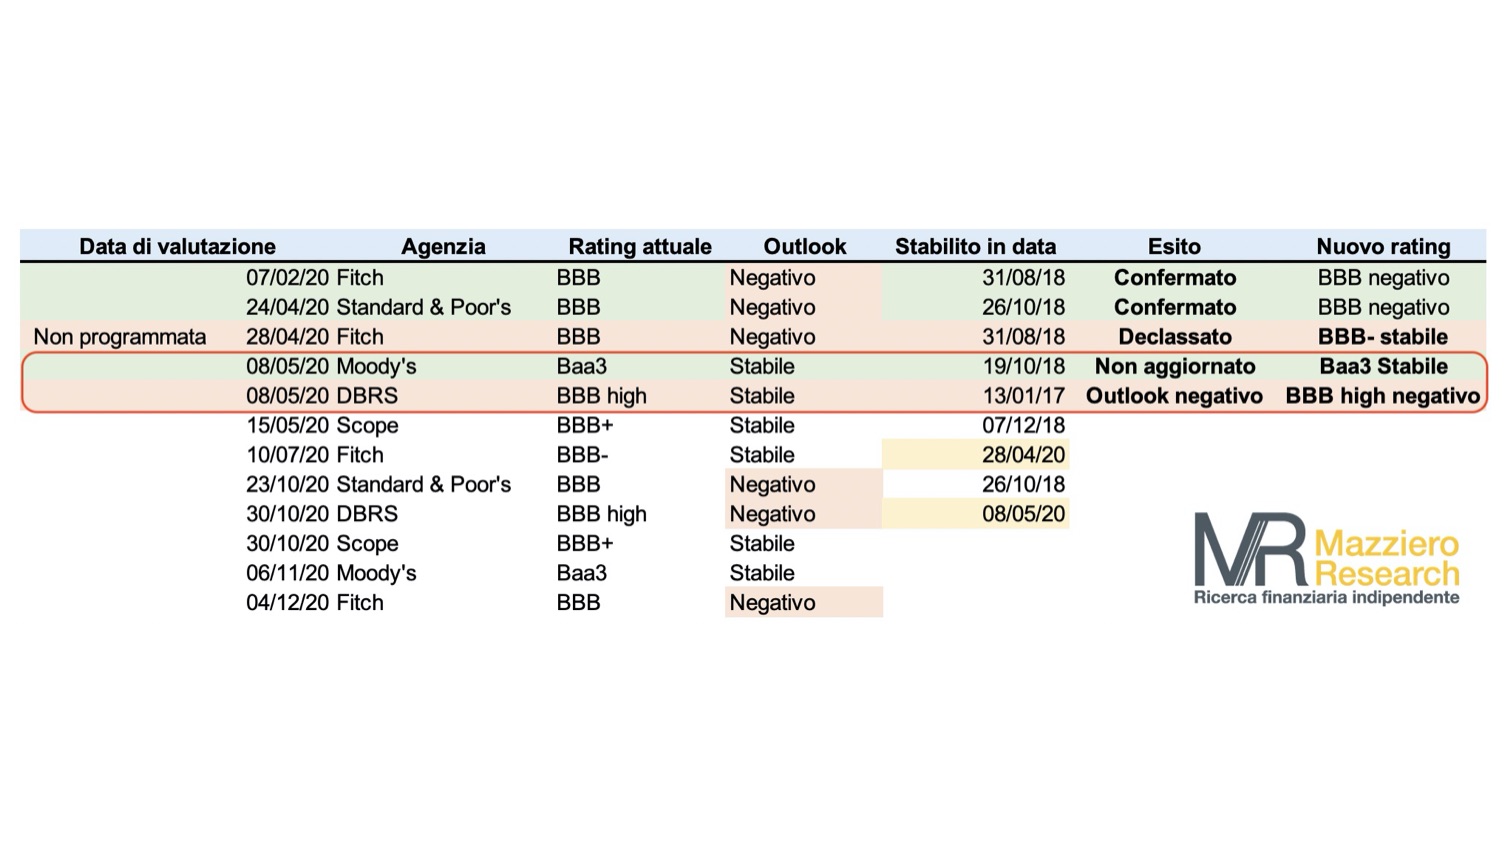The image size is (1510, 844).
Task: Click the 'Declassato' outcome cell
Action: 1175,337
